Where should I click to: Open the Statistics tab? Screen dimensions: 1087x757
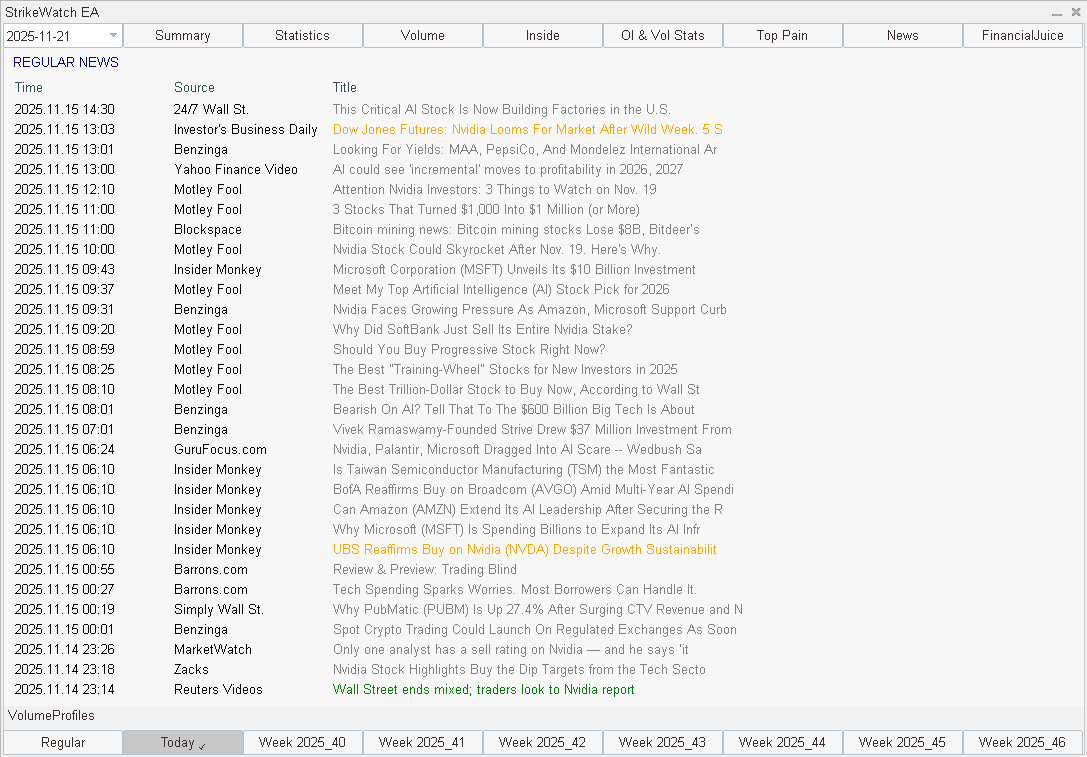[302, 35]
